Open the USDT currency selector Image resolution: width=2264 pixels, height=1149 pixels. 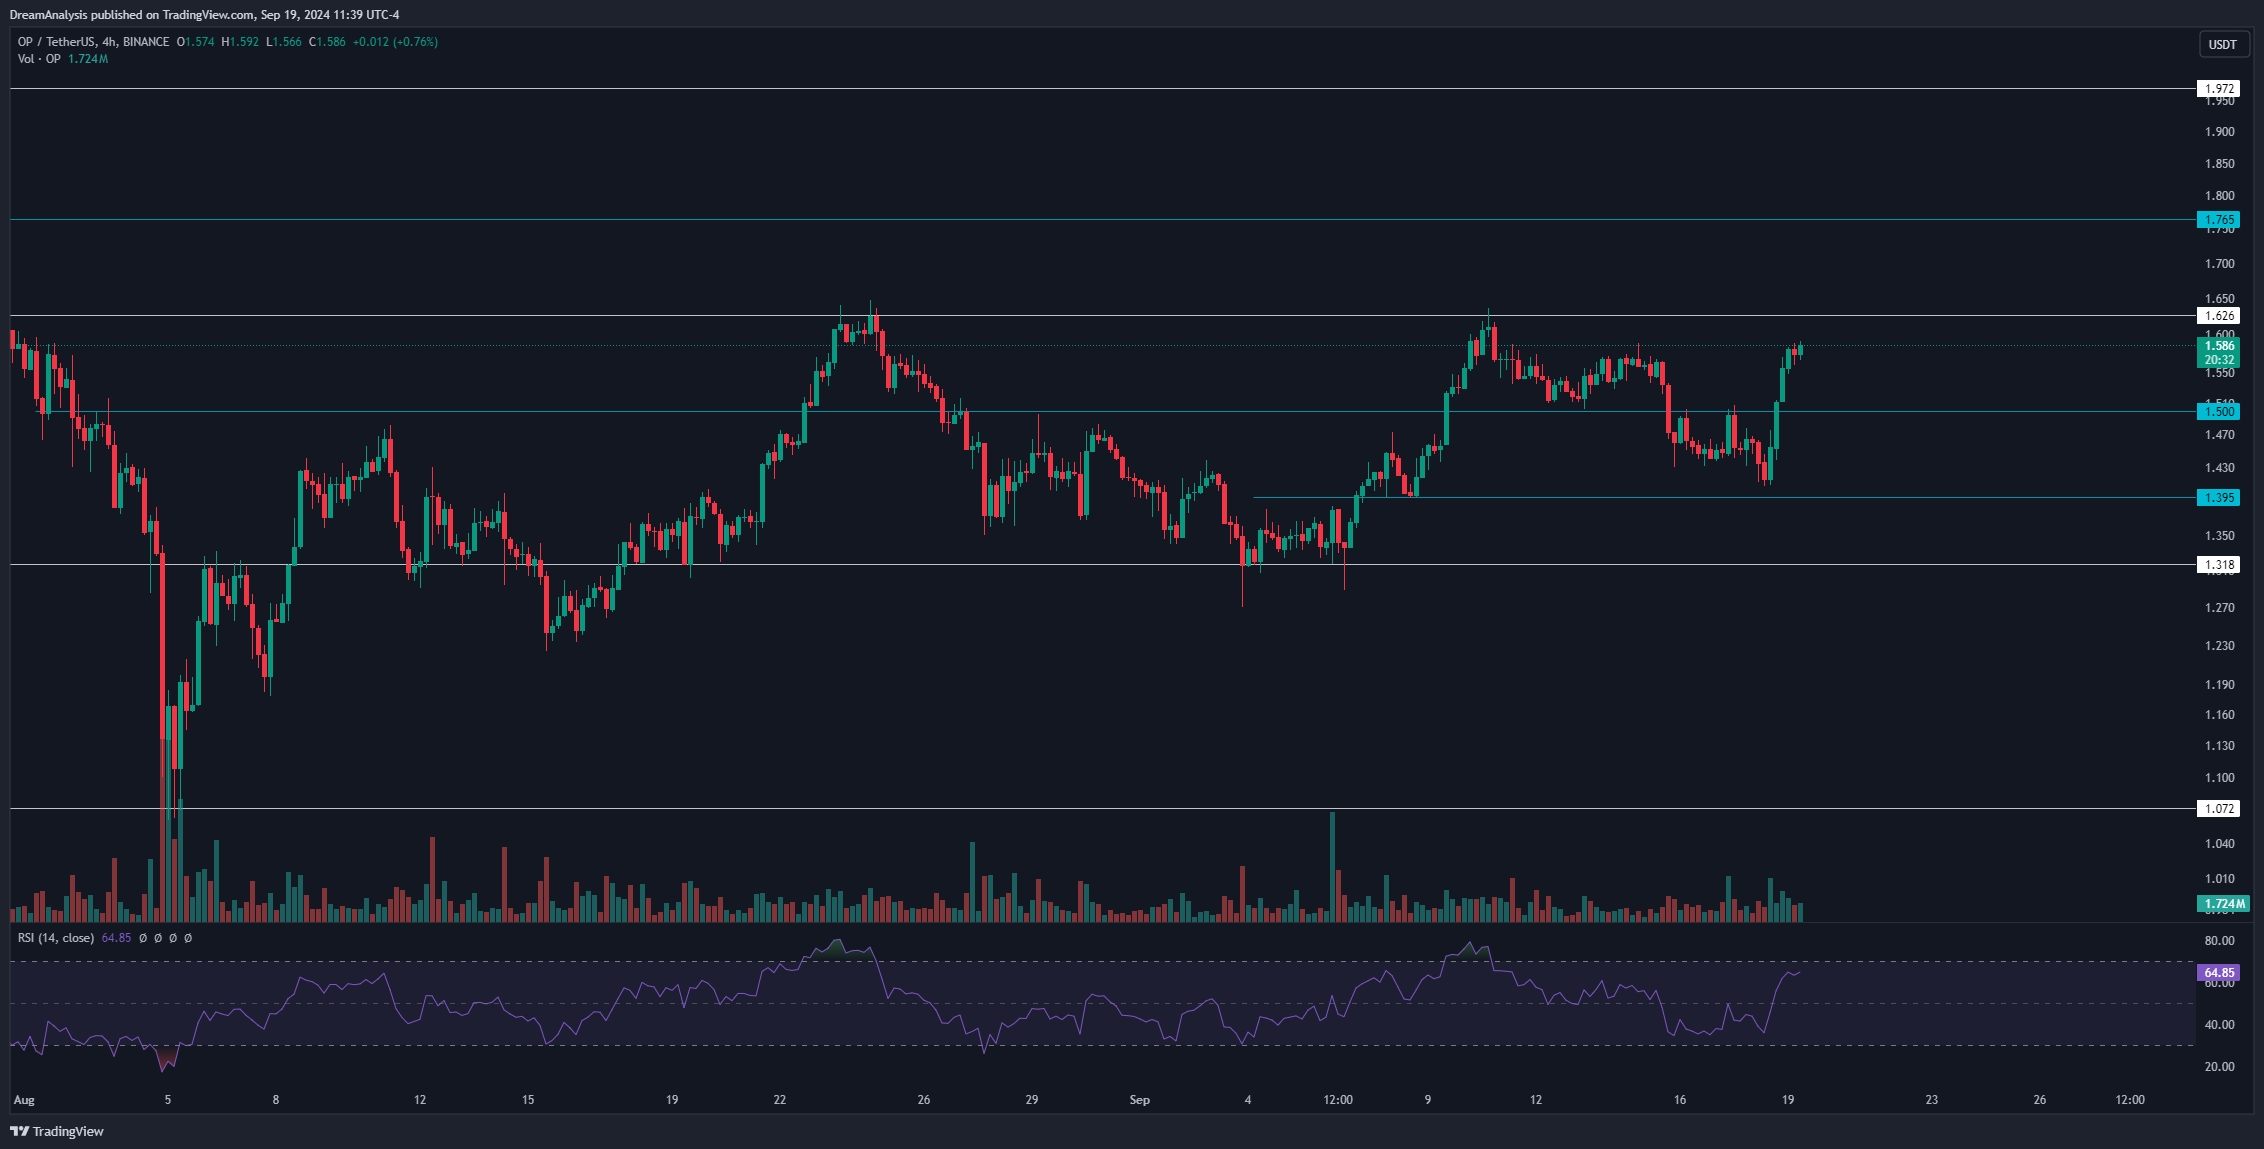click(x=2222, y=44)
